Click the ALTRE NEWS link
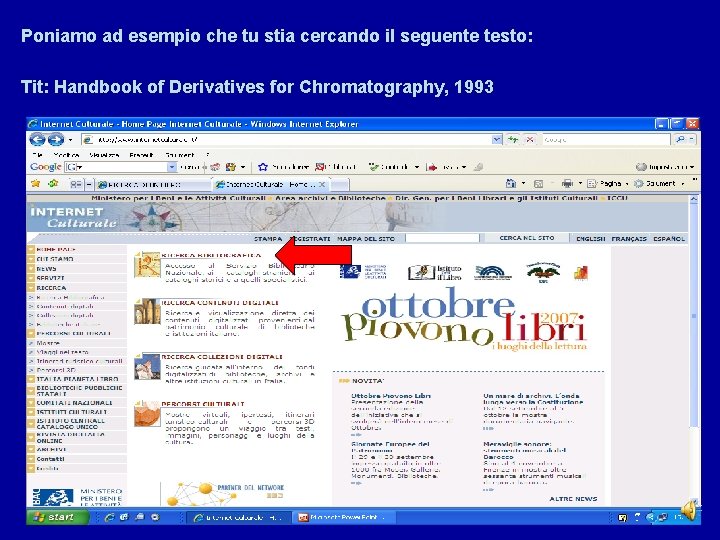Screen dimensions: 720x540 tap(573, 499)
